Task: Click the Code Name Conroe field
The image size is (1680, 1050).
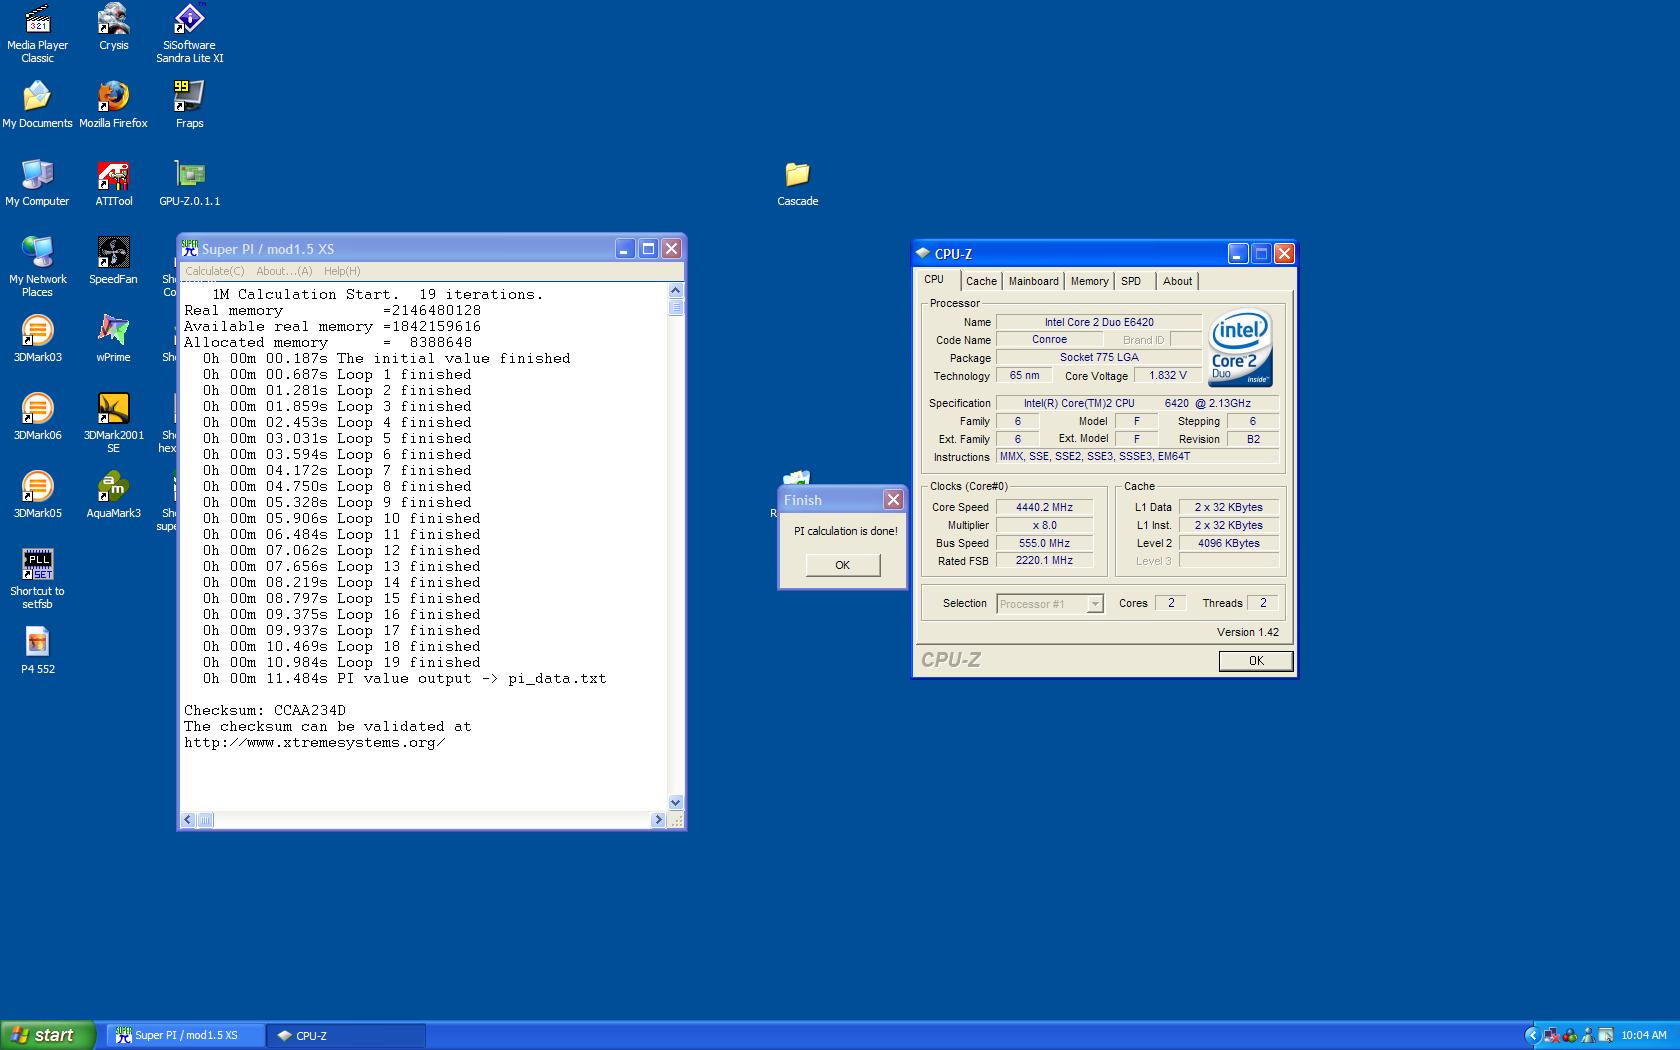Action: click(1049, 340)
